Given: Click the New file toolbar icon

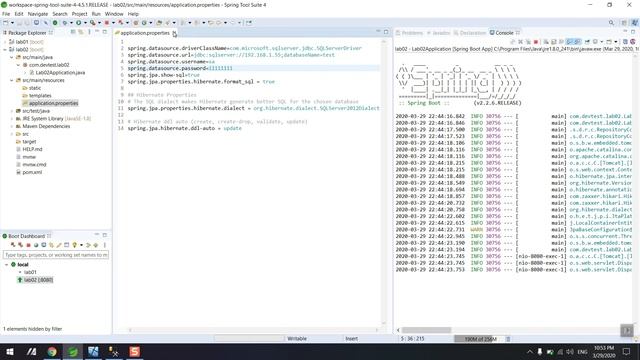Looking at the screenshot, I should pyautogui.click(x=6, y=23).
